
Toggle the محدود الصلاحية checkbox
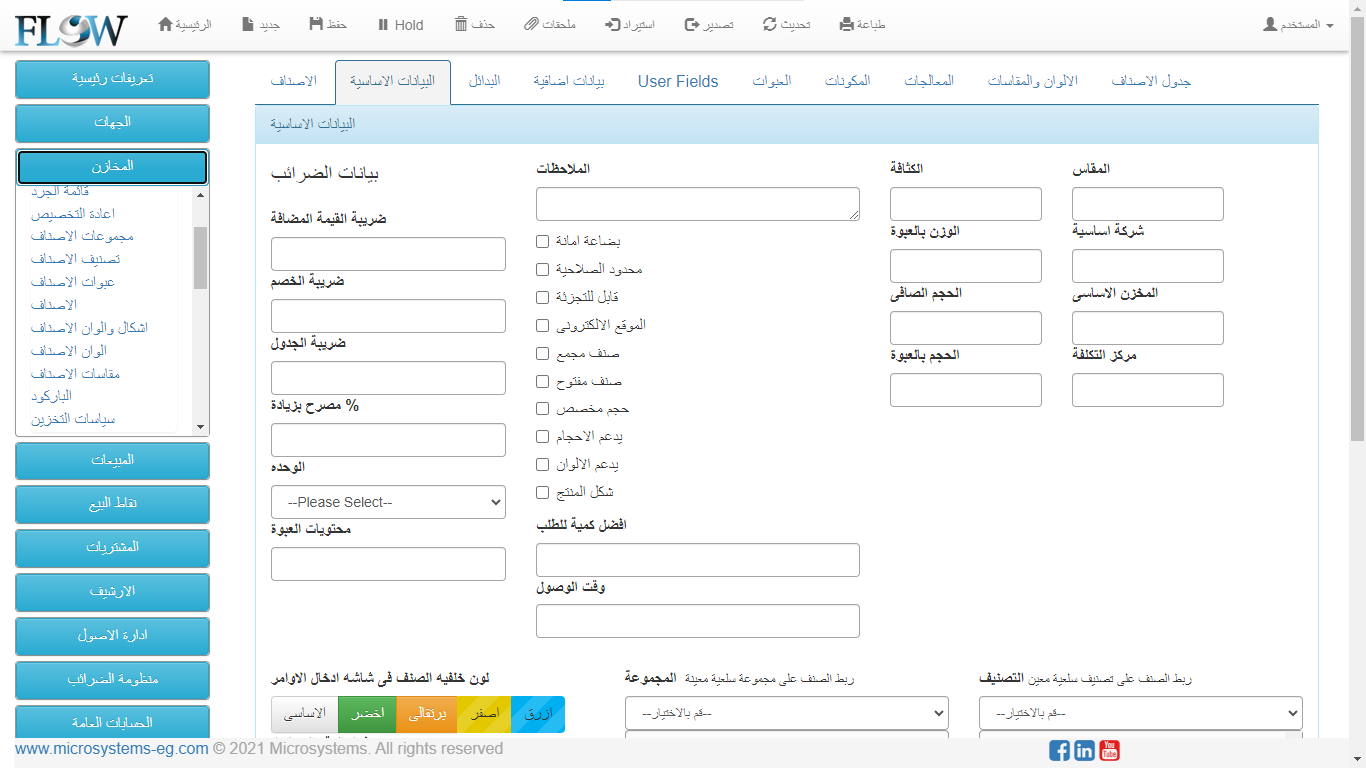point(542,270)
